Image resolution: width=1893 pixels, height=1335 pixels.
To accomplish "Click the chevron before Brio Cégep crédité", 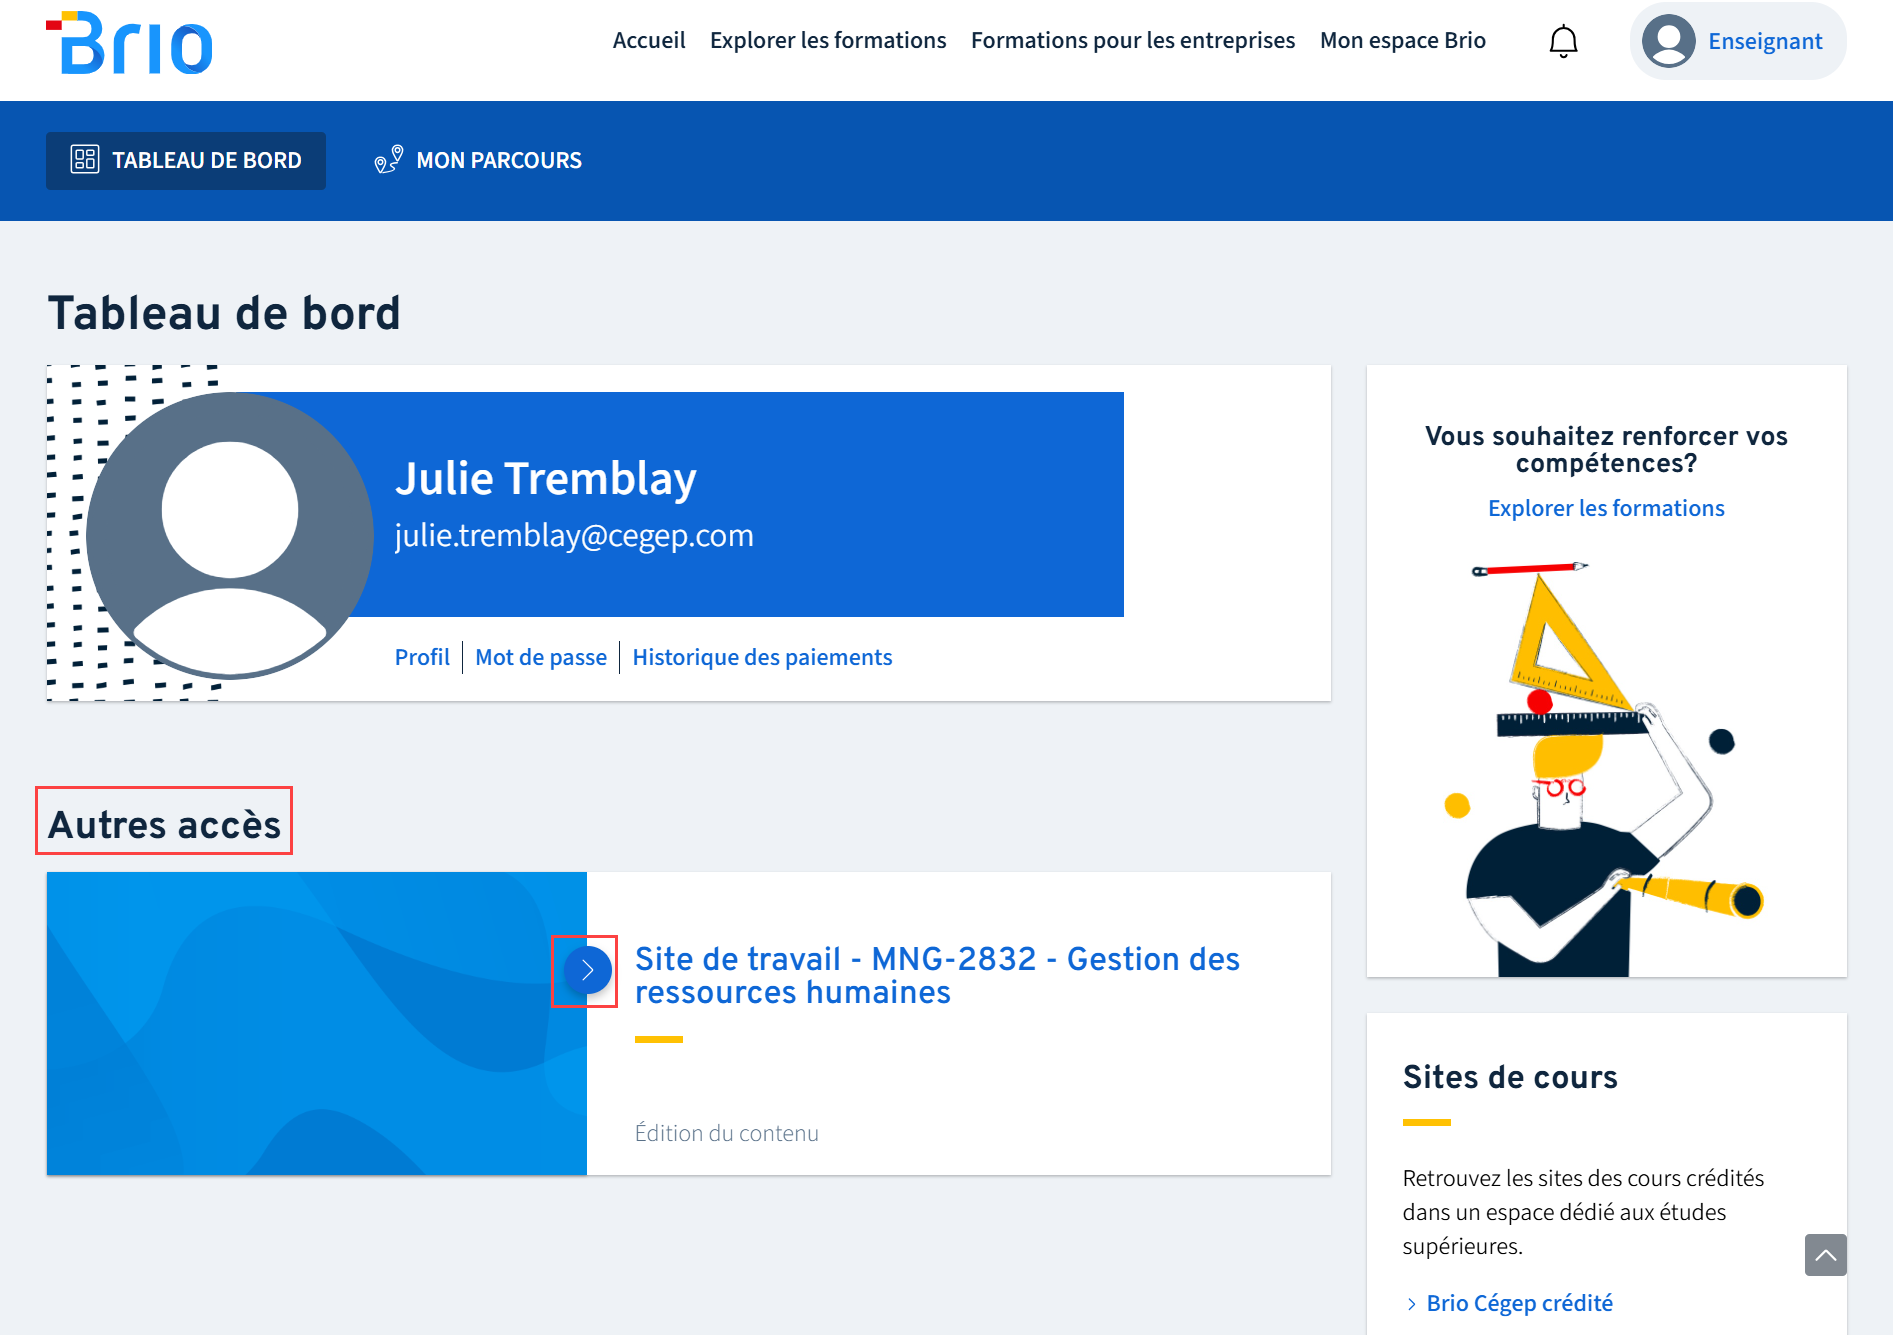I will (x=1411, y=1304).
